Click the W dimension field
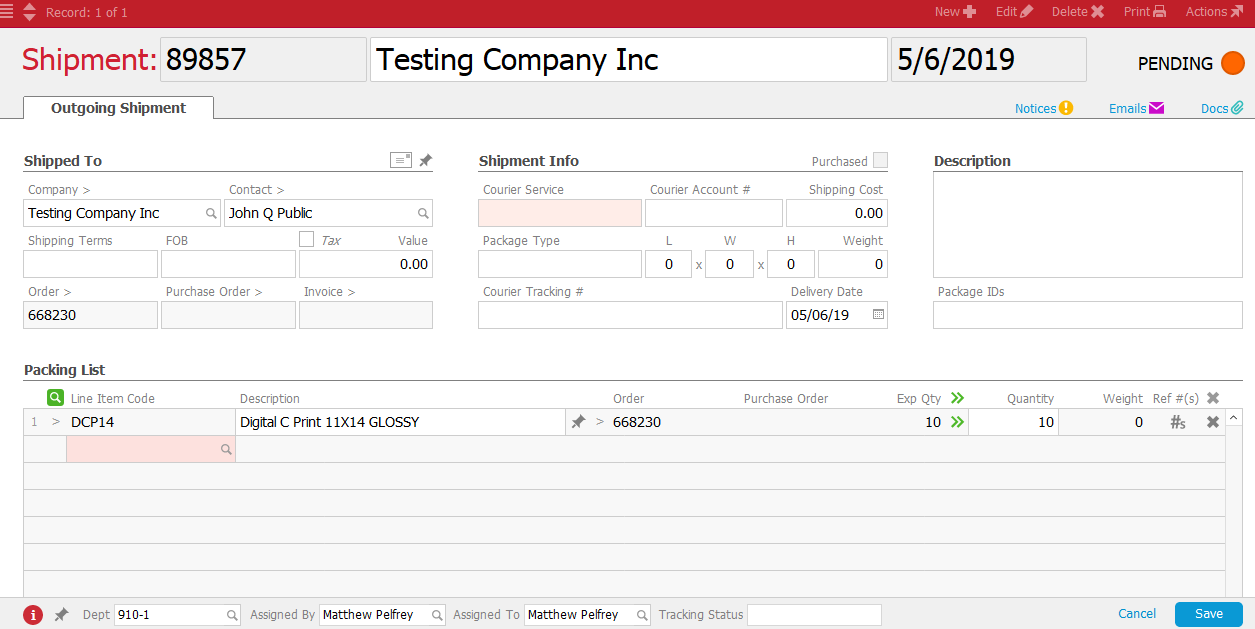Viewport: 1255px width, 629px height. [x=729, y=264]
